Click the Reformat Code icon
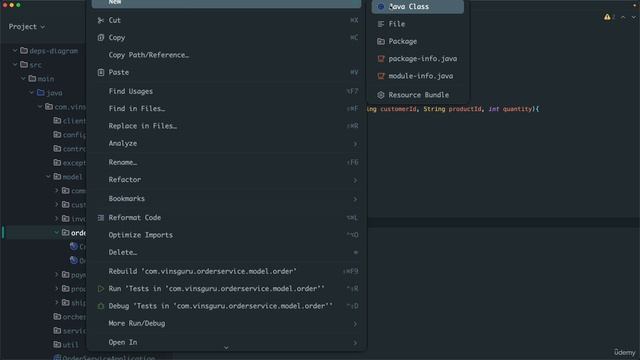Viewport: 640px width, 360px height. tap(101, 218)
